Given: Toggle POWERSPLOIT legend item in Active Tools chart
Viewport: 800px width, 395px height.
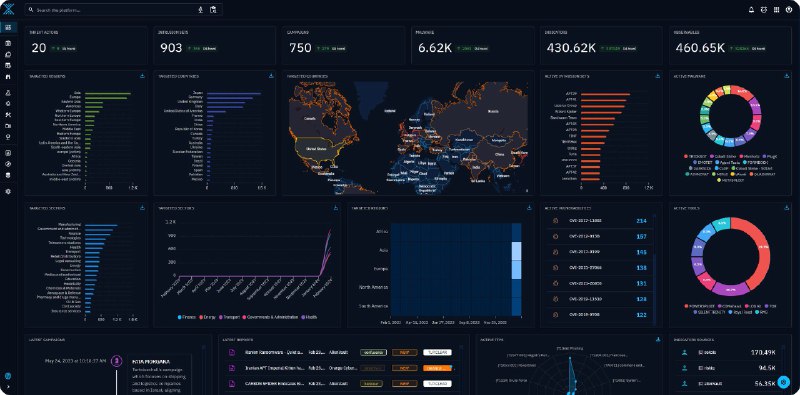Looking at the screenshot, I should 698,307.
